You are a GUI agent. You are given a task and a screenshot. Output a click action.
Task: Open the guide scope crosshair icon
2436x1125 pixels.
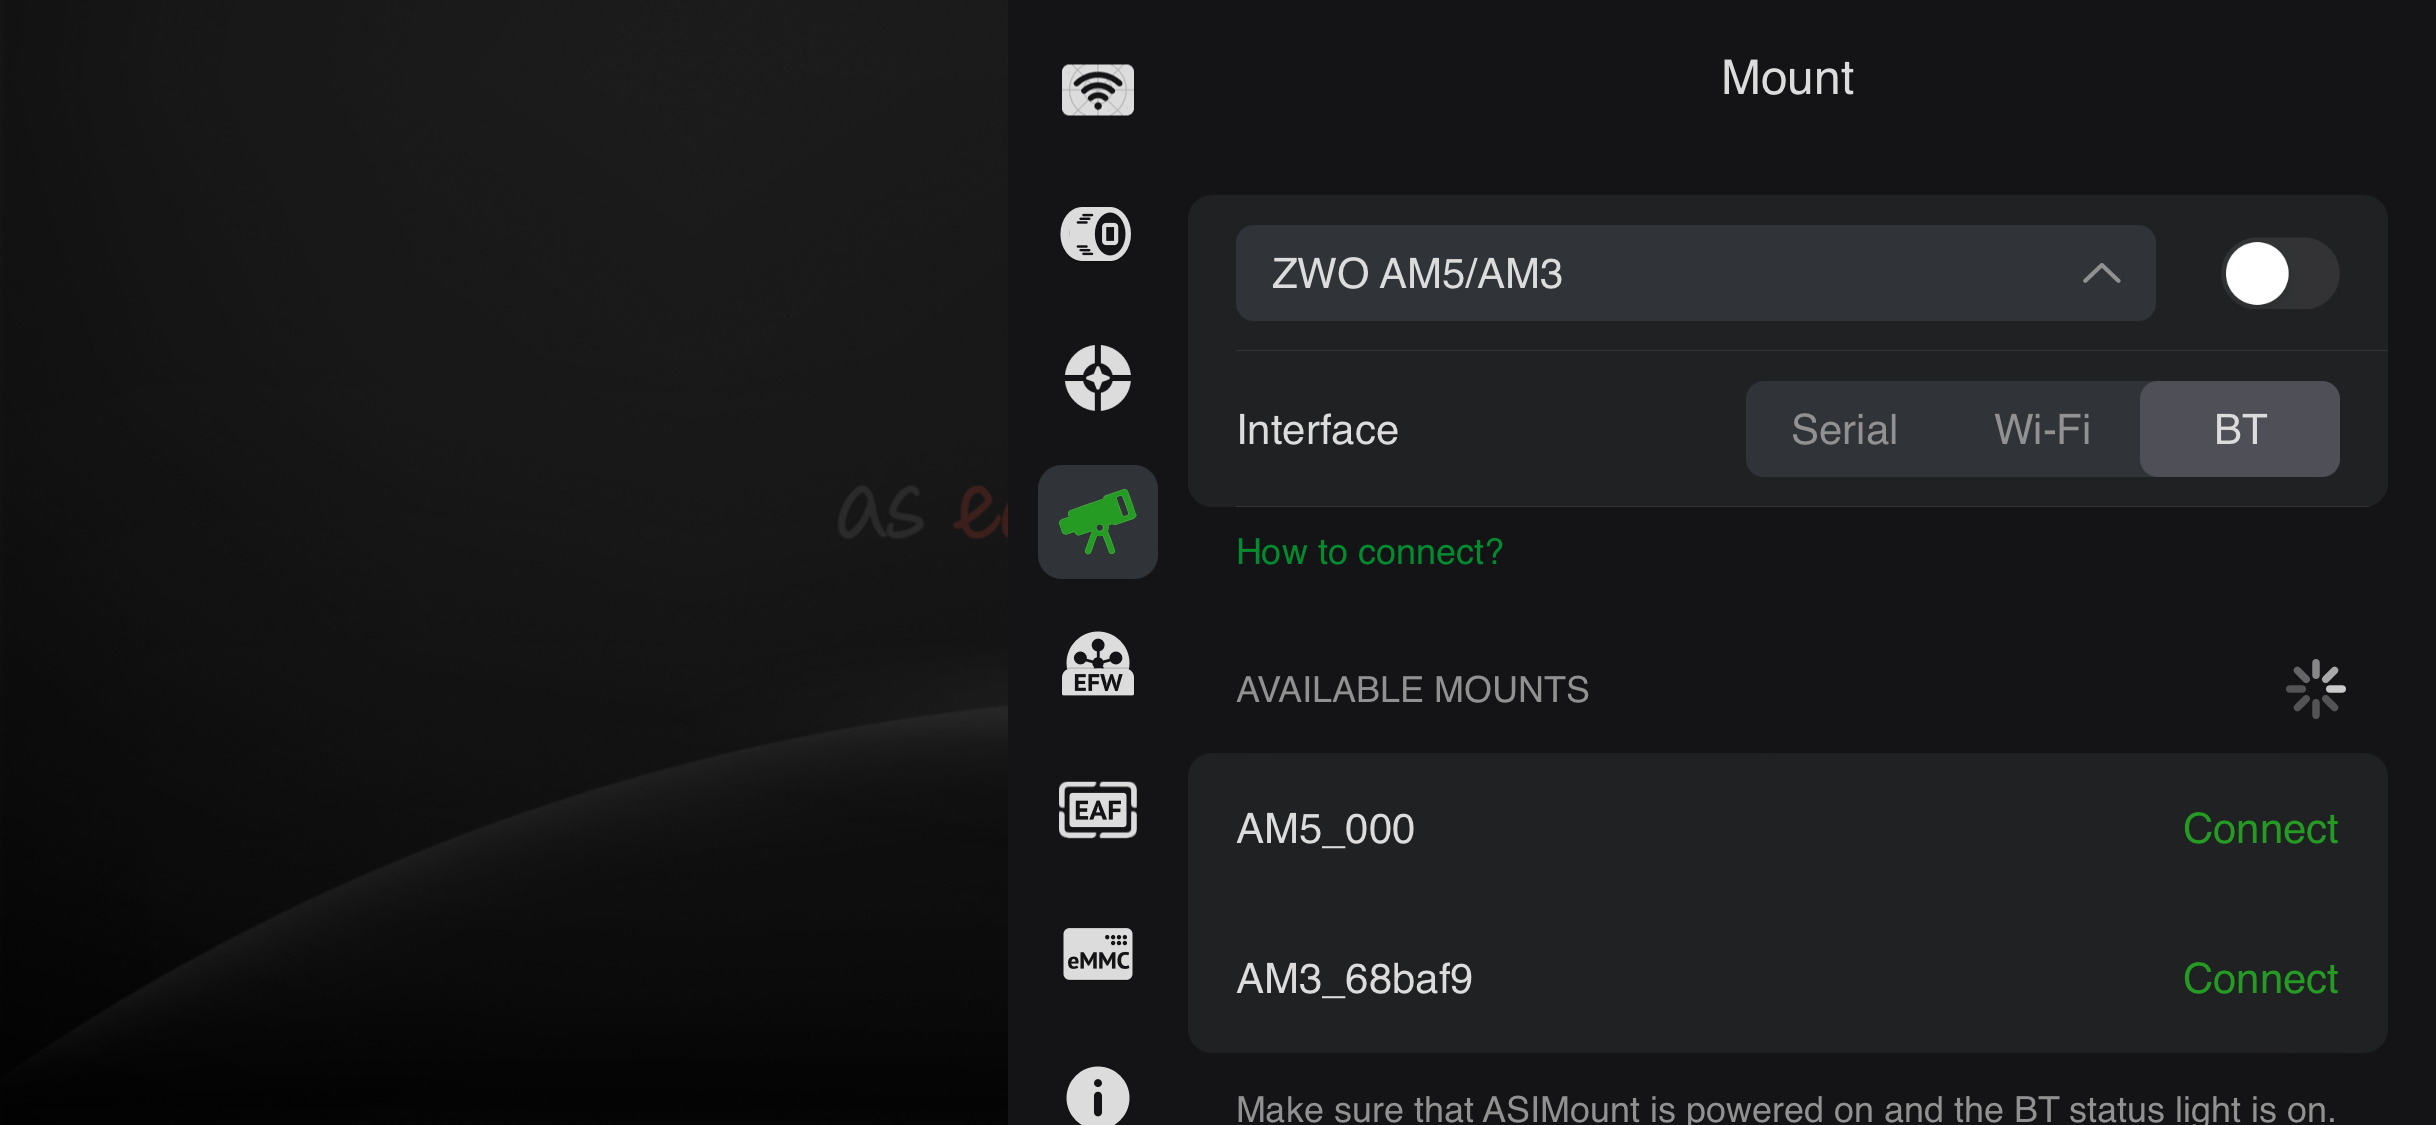(x=1097, y=378)
